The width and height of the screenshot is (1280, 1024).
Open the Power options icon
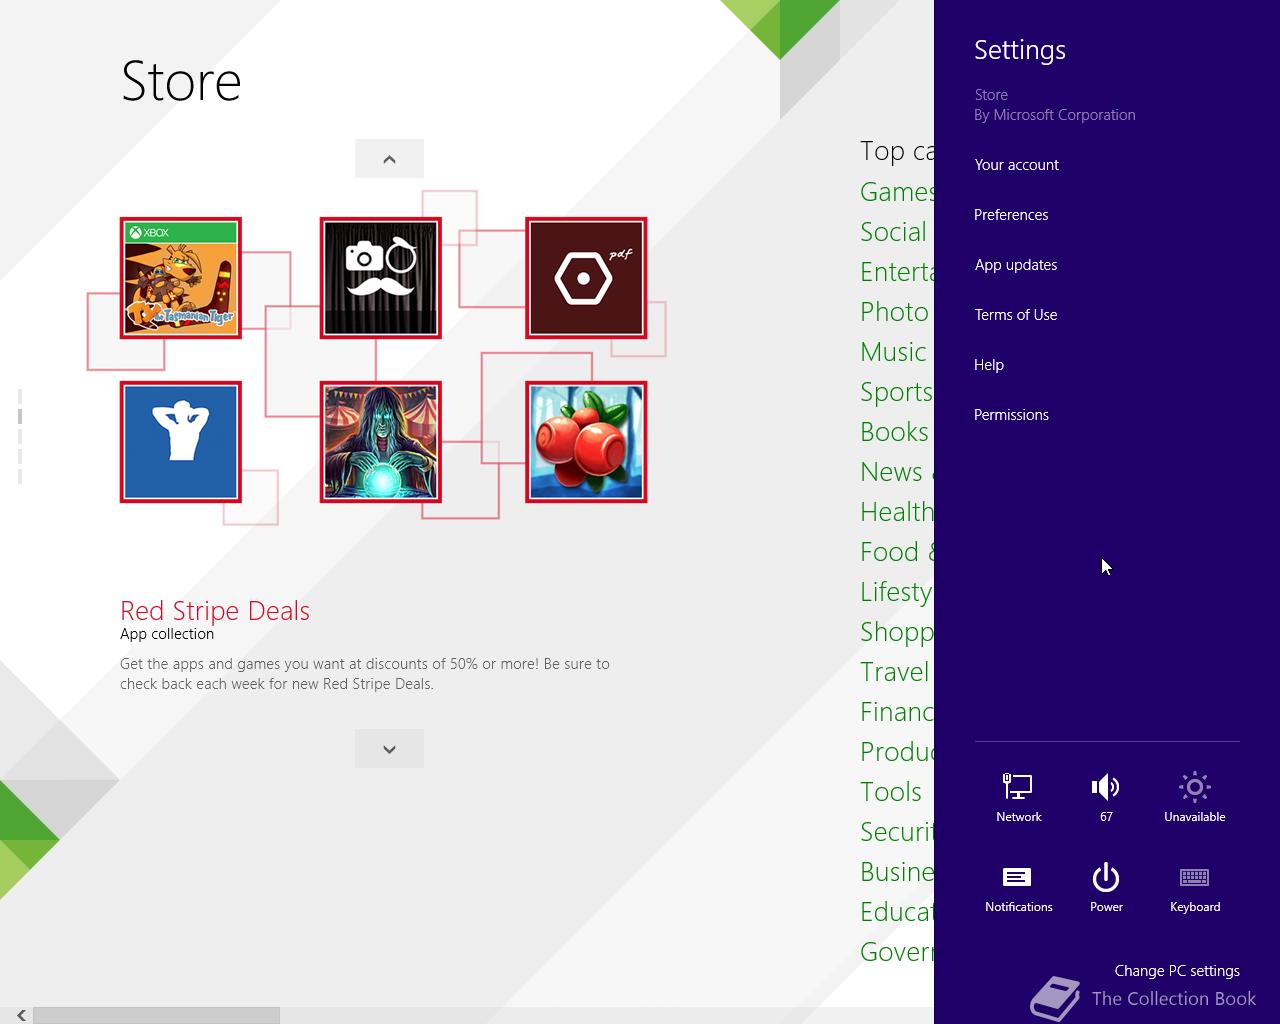tap(1106, 887)
